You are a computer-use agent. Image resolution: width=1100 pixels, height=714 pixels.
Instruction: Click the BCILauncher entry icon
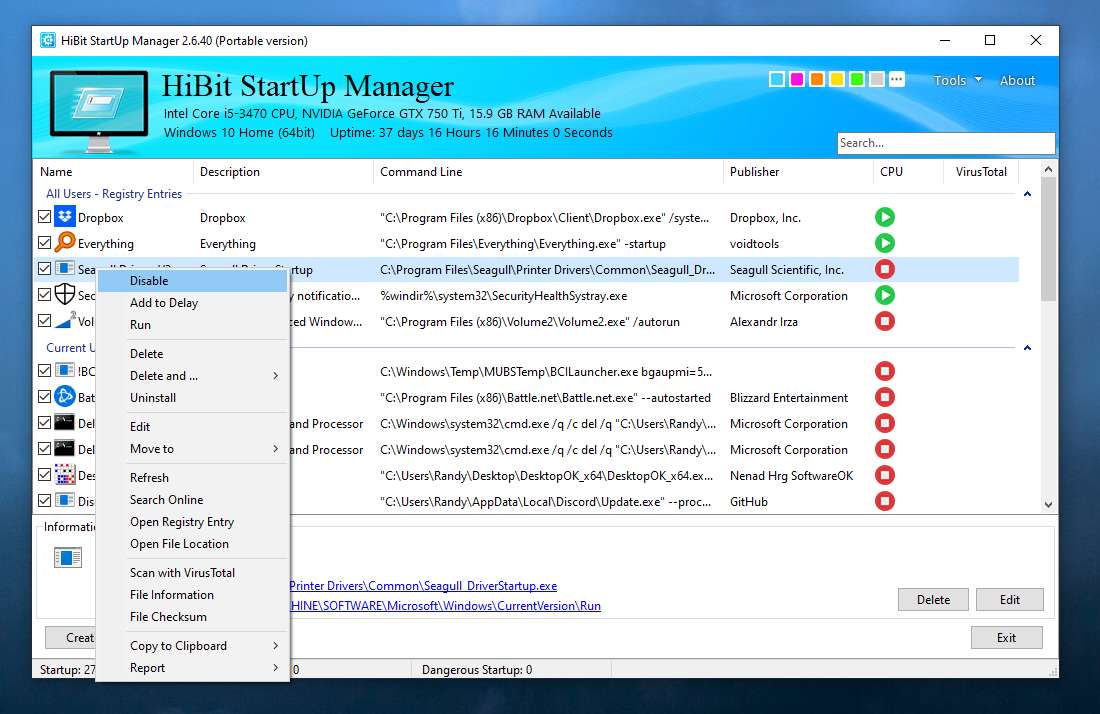pos(65,370)
